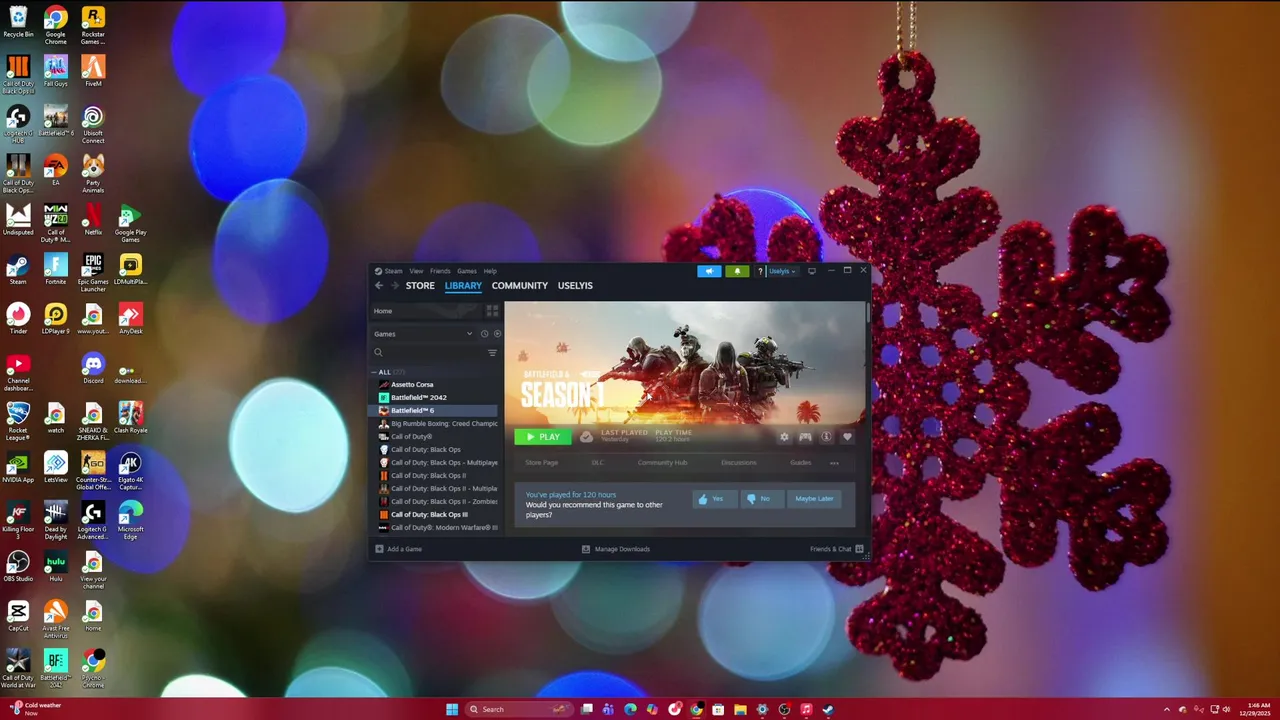Open the Guides link
Screen dimensions: 1280x720
(x=801, y=463)
